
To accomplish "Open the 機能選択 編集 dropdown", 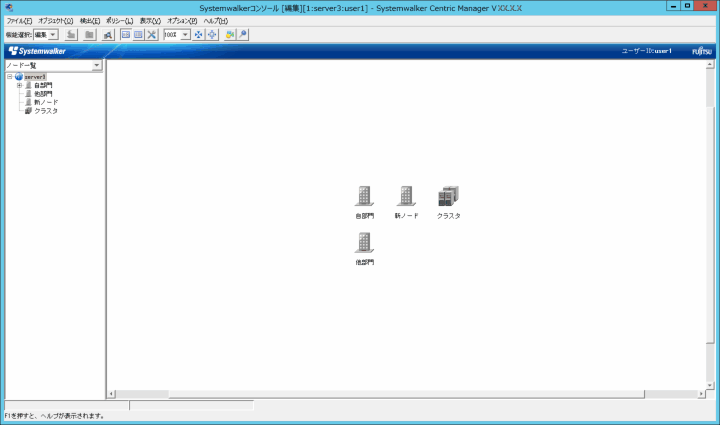I will coord(53,34).
